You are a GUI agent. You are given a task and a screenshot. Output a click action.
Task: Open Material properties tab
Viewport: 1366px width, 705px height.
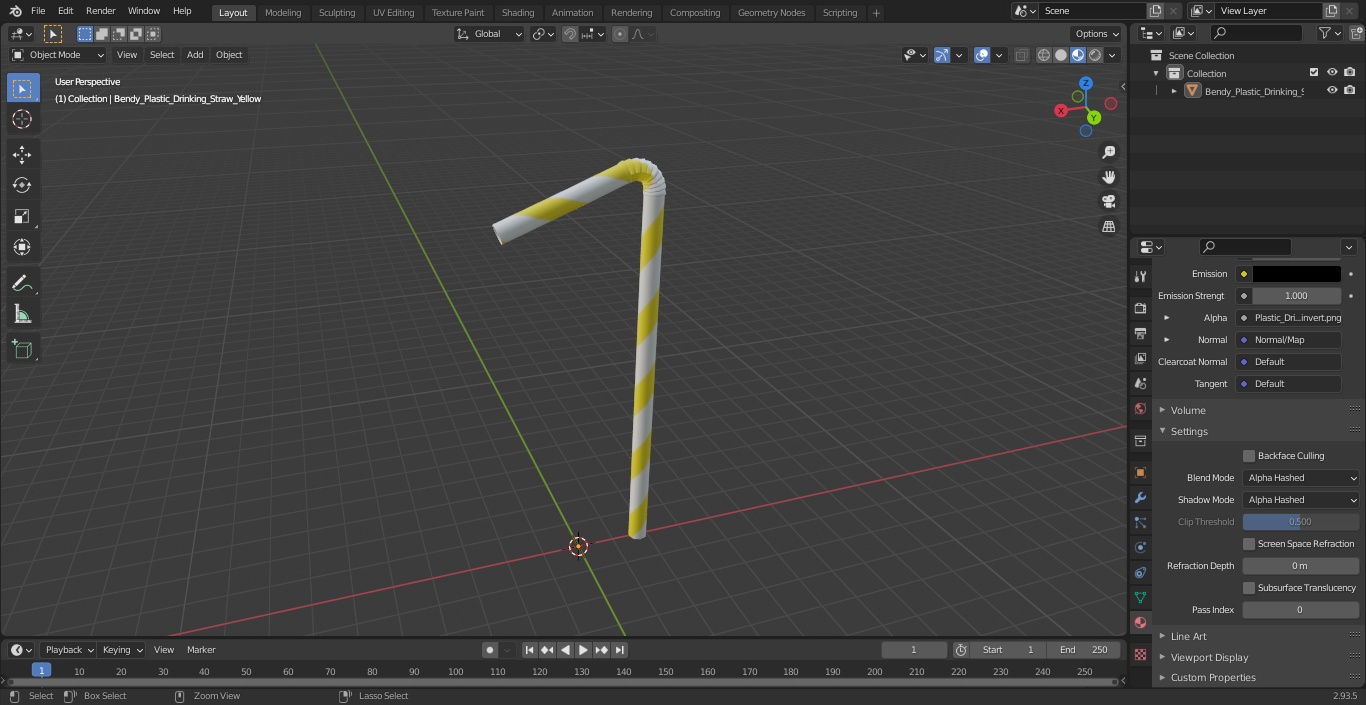pos(1140,622)
